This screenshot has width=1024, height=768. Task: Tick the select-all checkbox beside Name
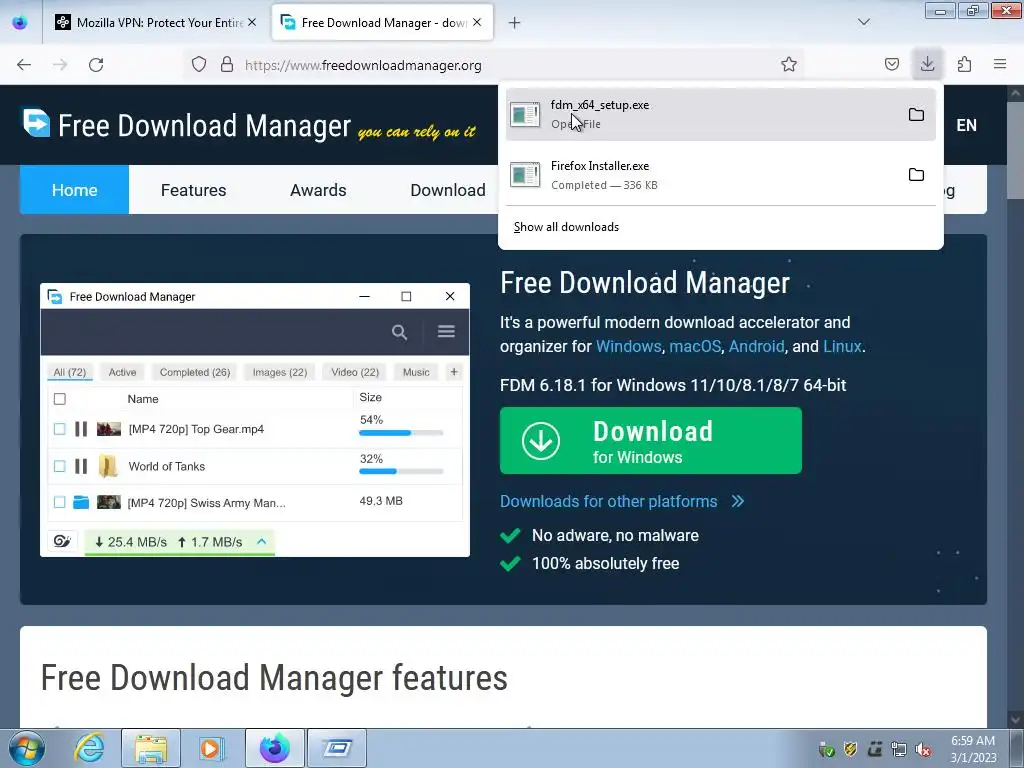[x=59, y=399]
